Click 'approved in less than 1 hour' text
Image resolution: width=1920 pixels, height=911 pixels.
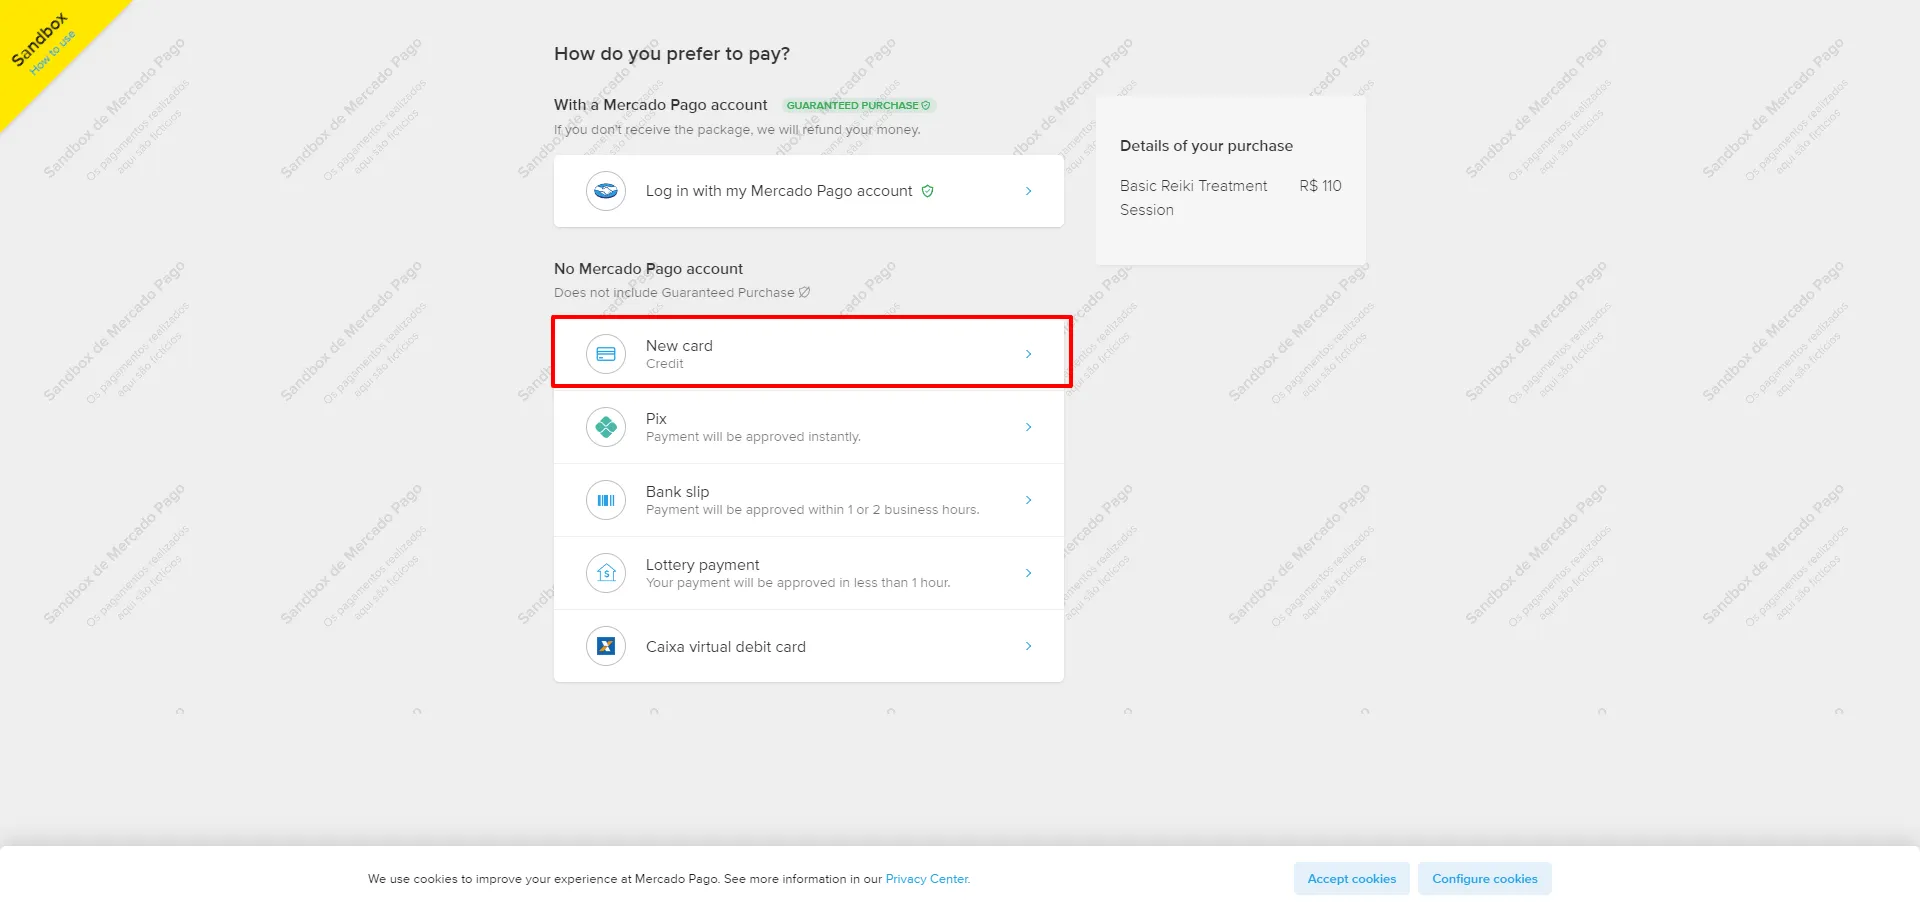862,583
